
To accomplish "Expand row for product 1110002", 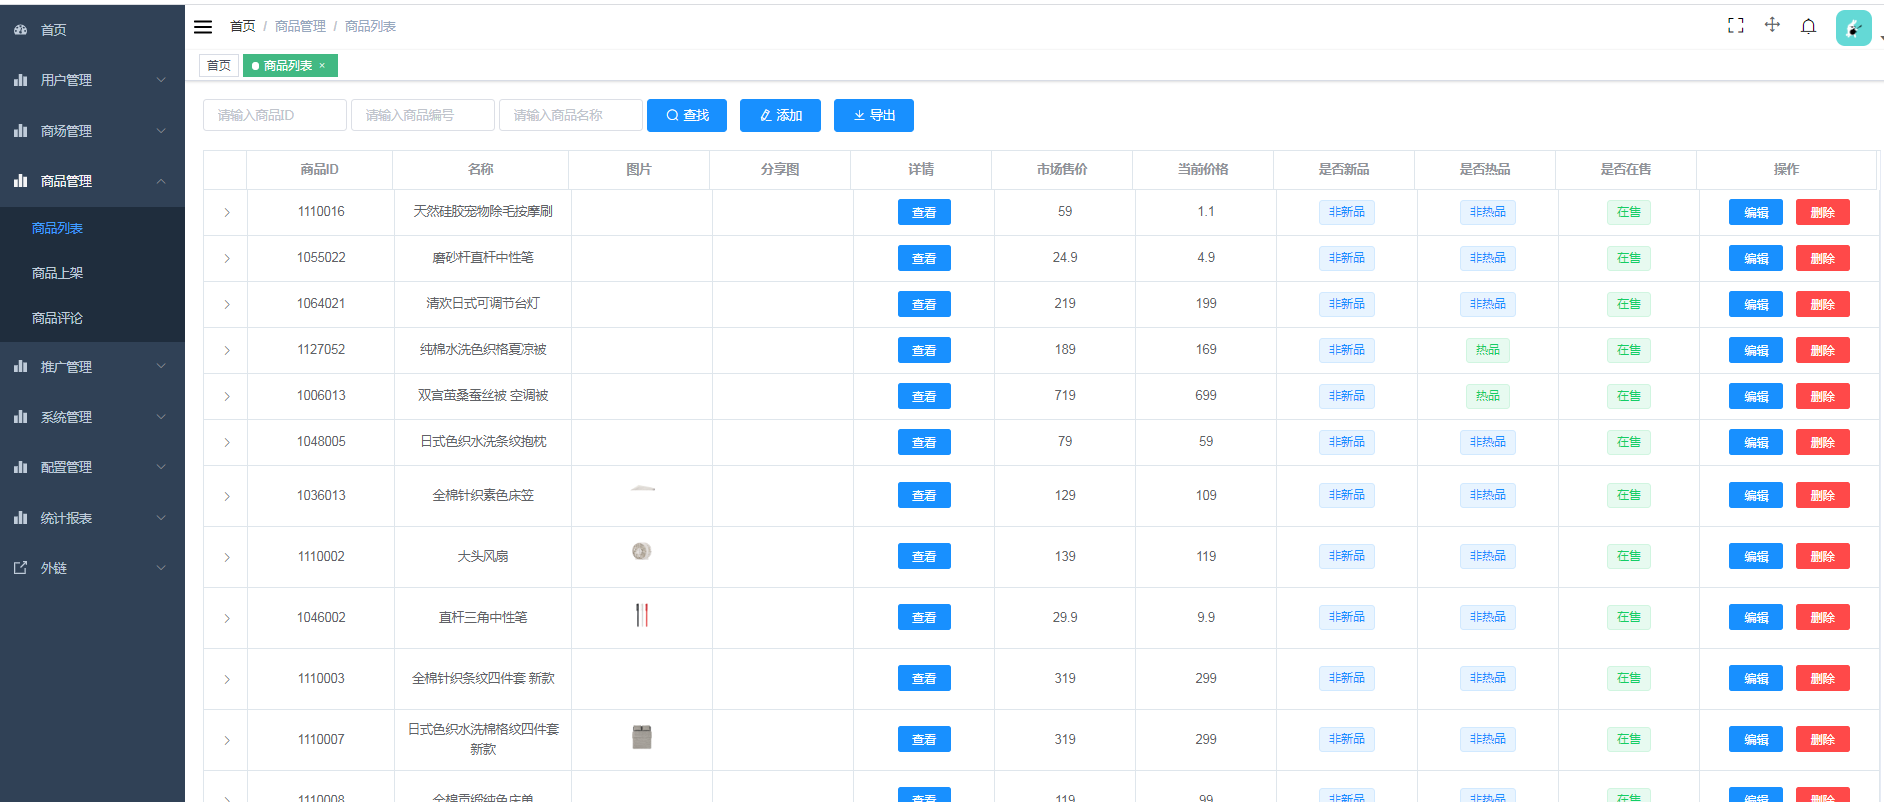I will (x=227, y=558).
